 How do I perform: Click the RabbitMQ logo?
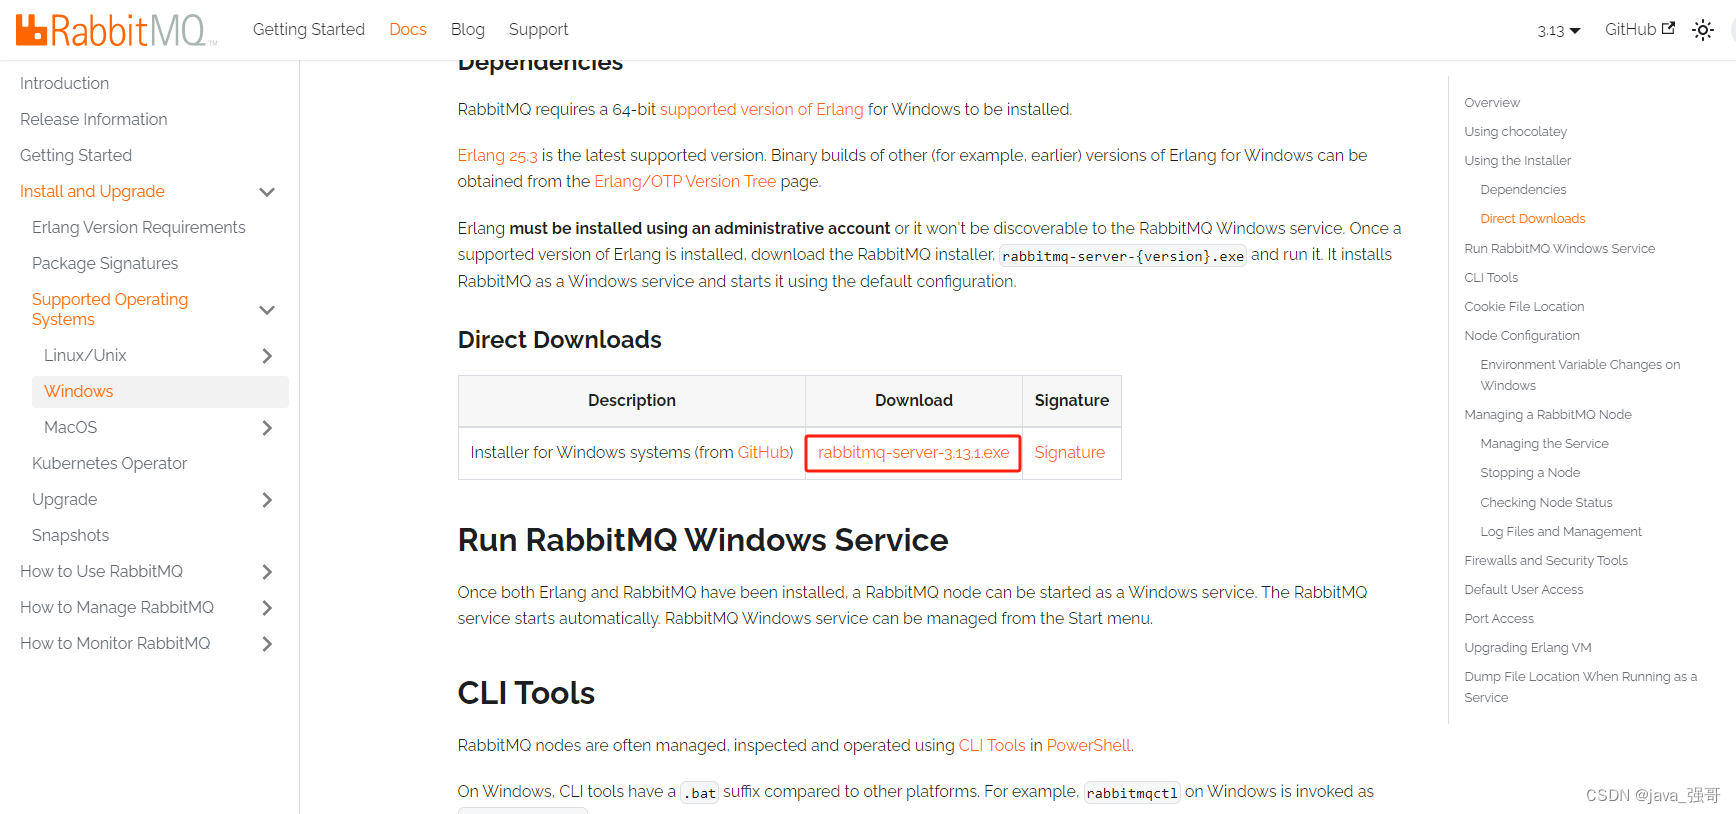116,30
